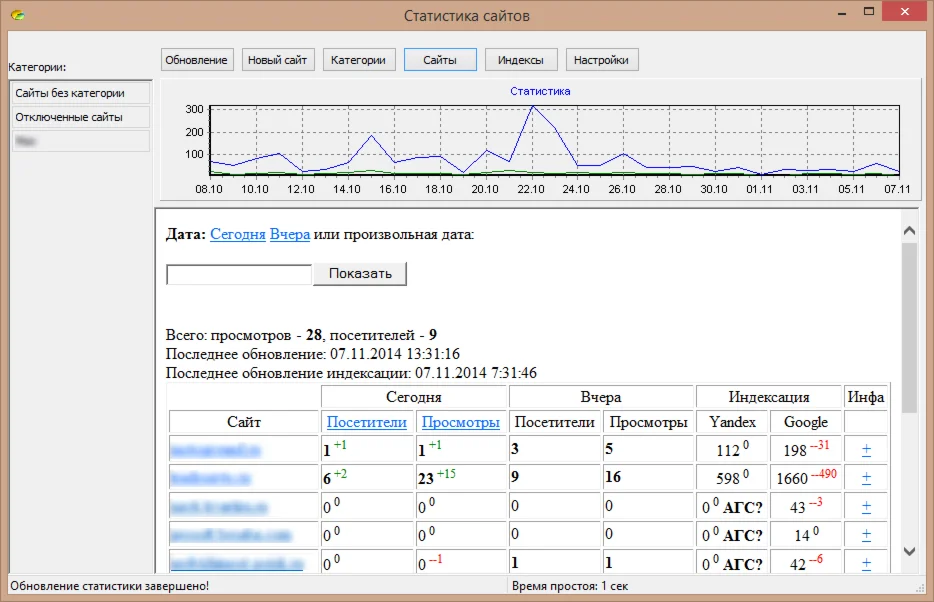This screenshot has height=602, width=934.
Task: Click the app icon in title bar
Action: coord(17,15)
